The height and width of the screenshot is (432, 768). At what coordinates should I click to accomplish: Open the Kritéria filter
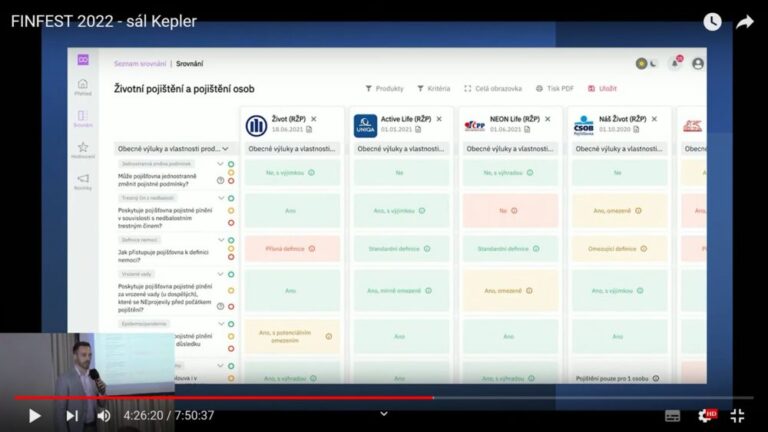click(x=433, y=89)
